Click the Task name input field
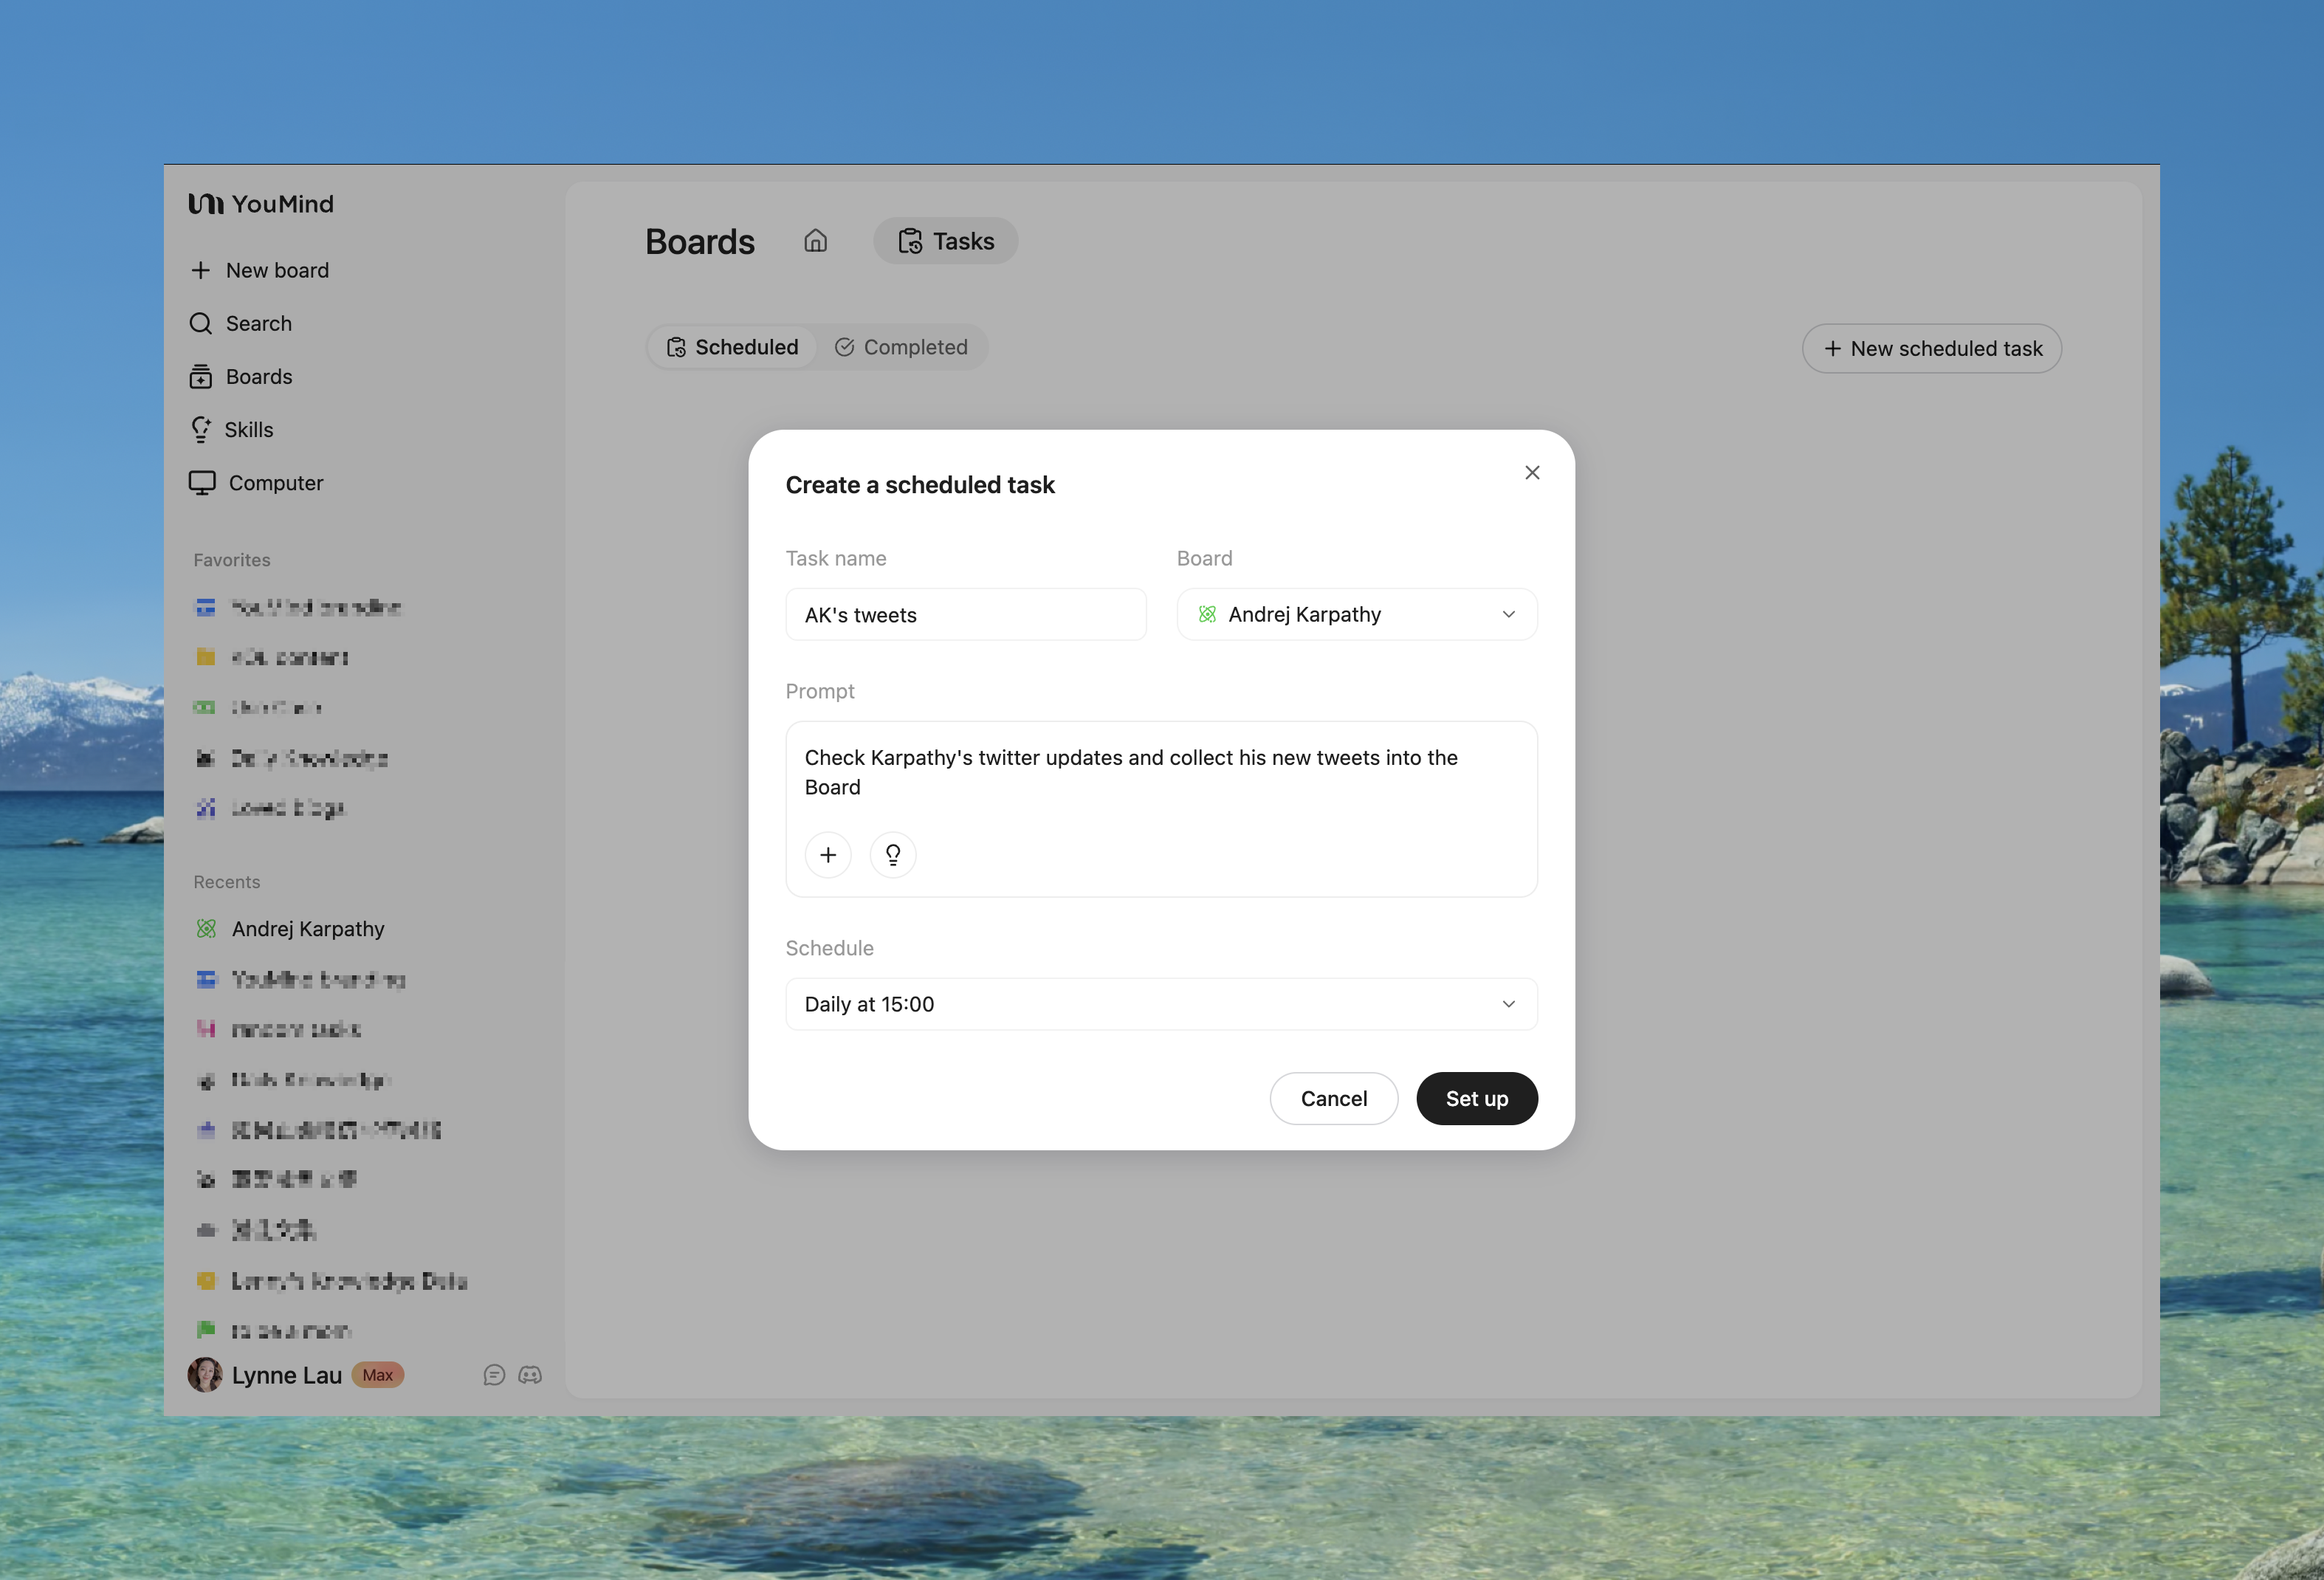The height and width of the screenshot is (1580, 2324). [x=965, y=615]
